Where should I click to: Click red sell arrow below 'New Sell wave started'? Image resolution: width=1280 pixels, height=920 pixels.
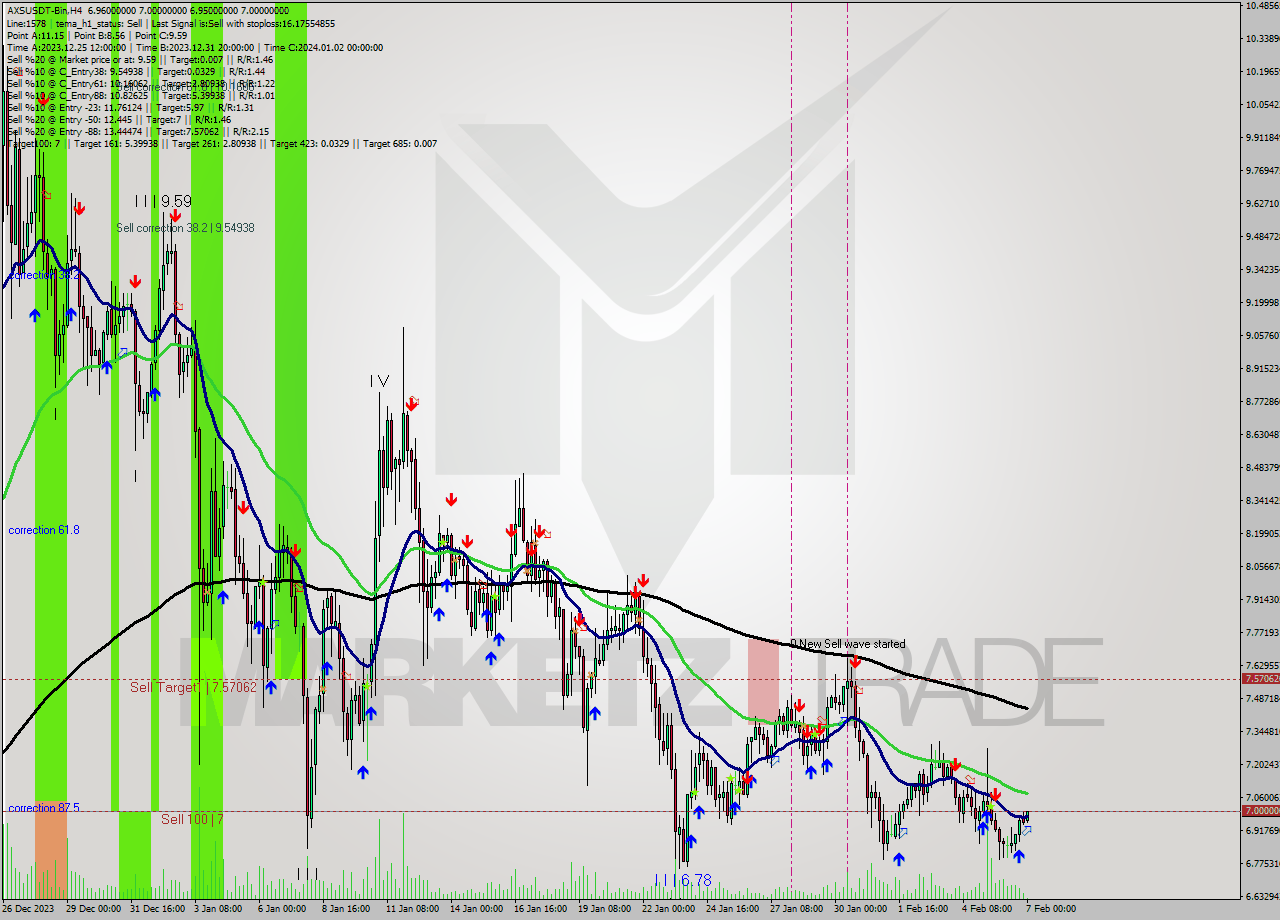[855, 662]
